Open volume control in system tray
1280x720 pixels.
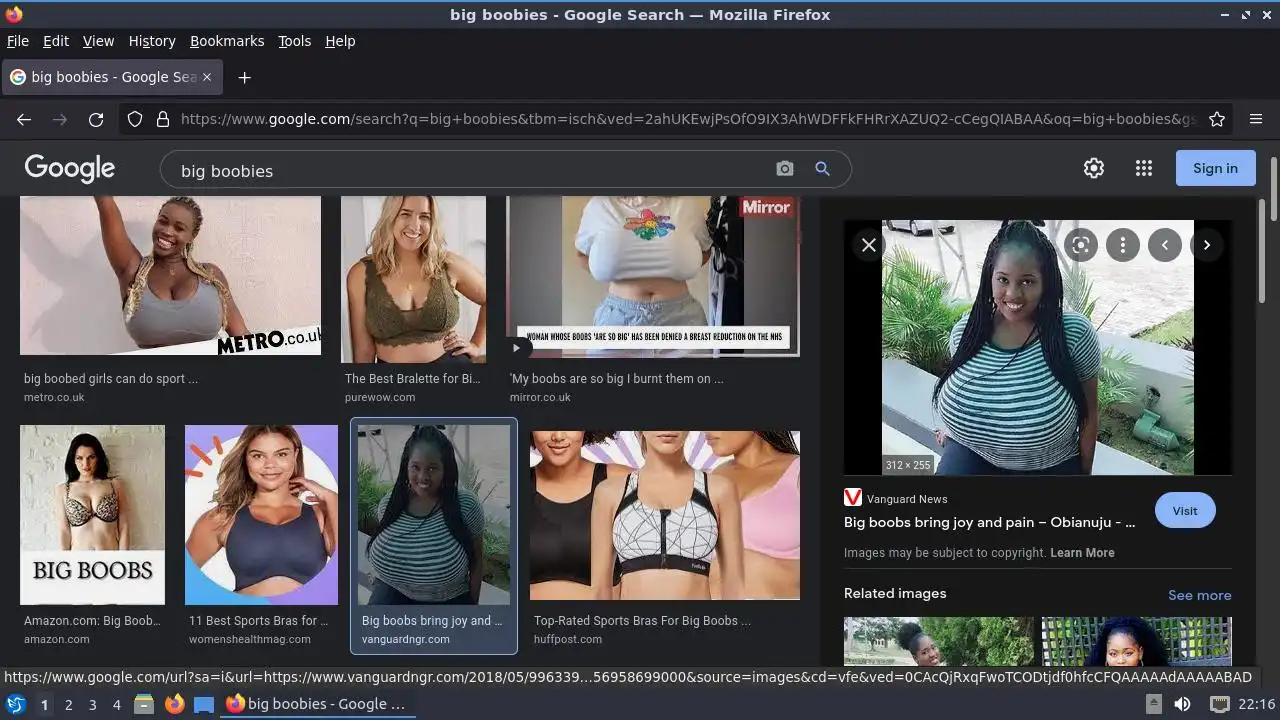(x=1182, y=704)
